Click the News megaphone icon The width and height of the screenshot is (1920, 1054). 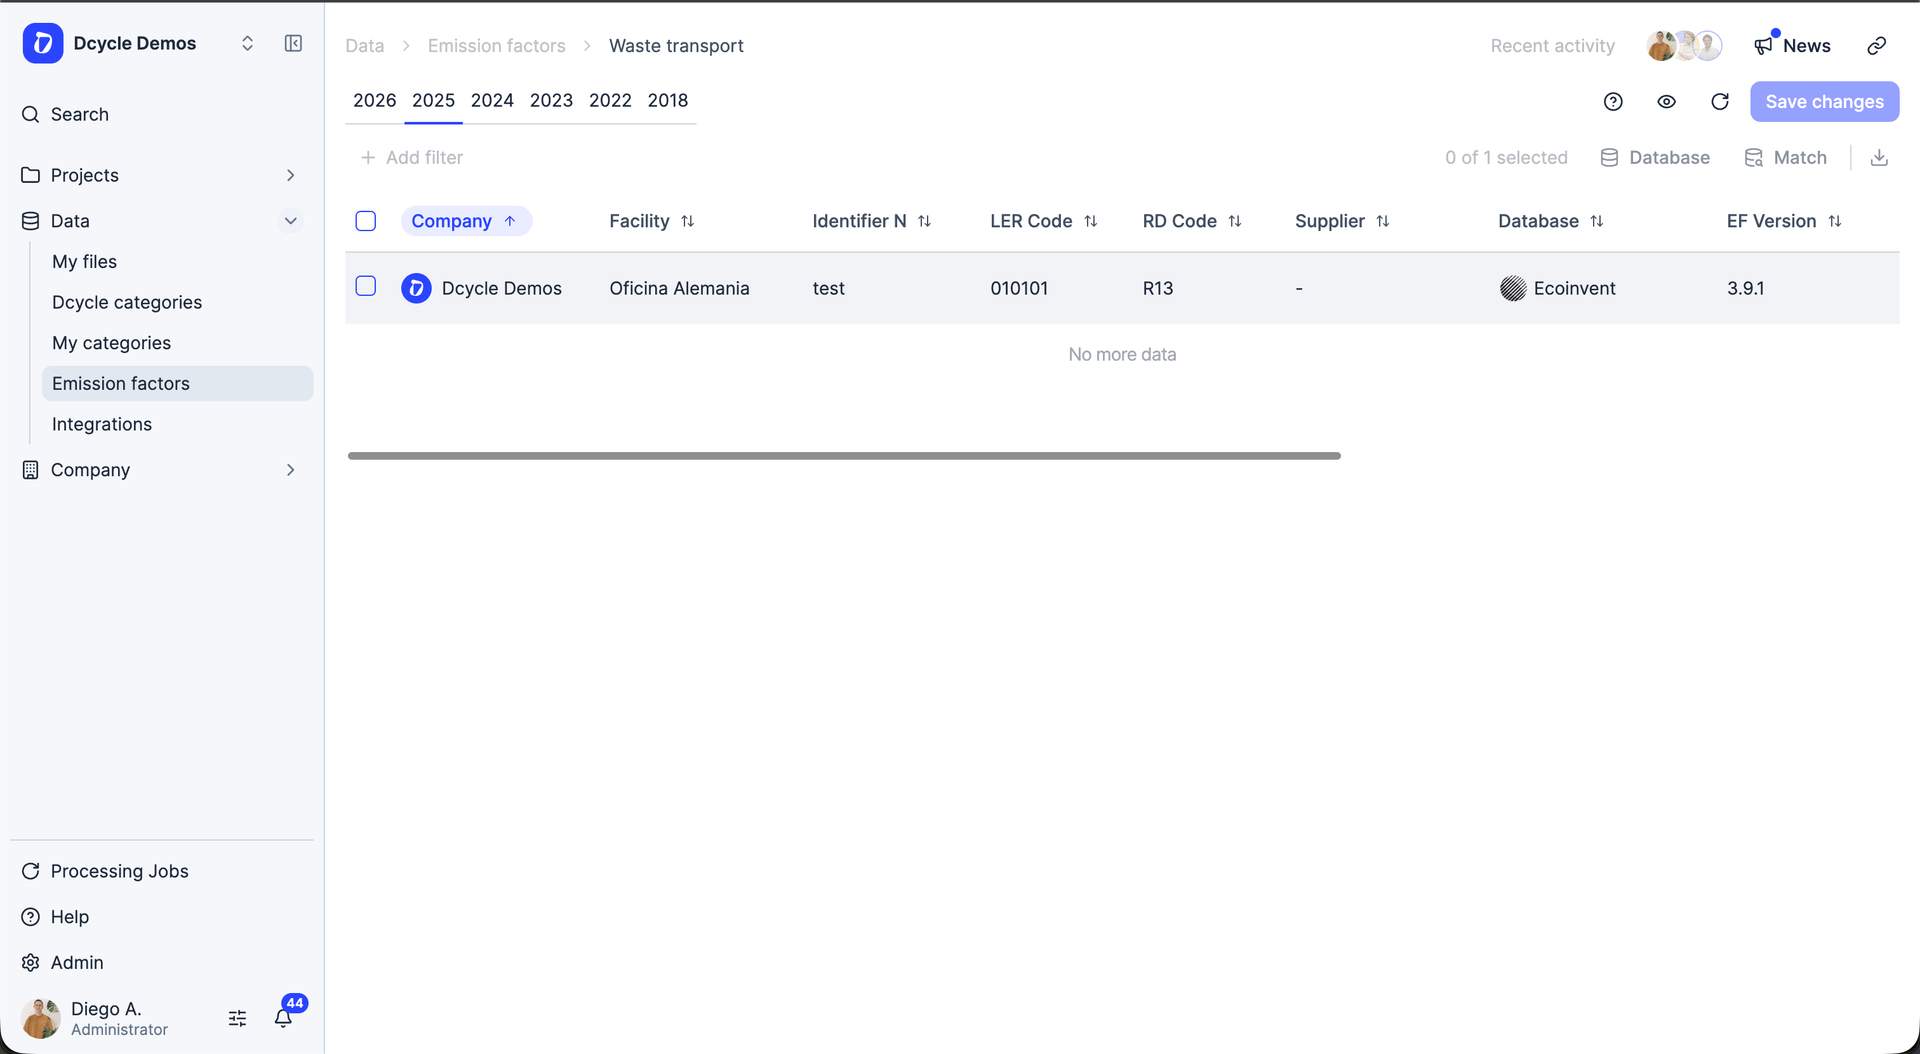tap(1763, 46)
